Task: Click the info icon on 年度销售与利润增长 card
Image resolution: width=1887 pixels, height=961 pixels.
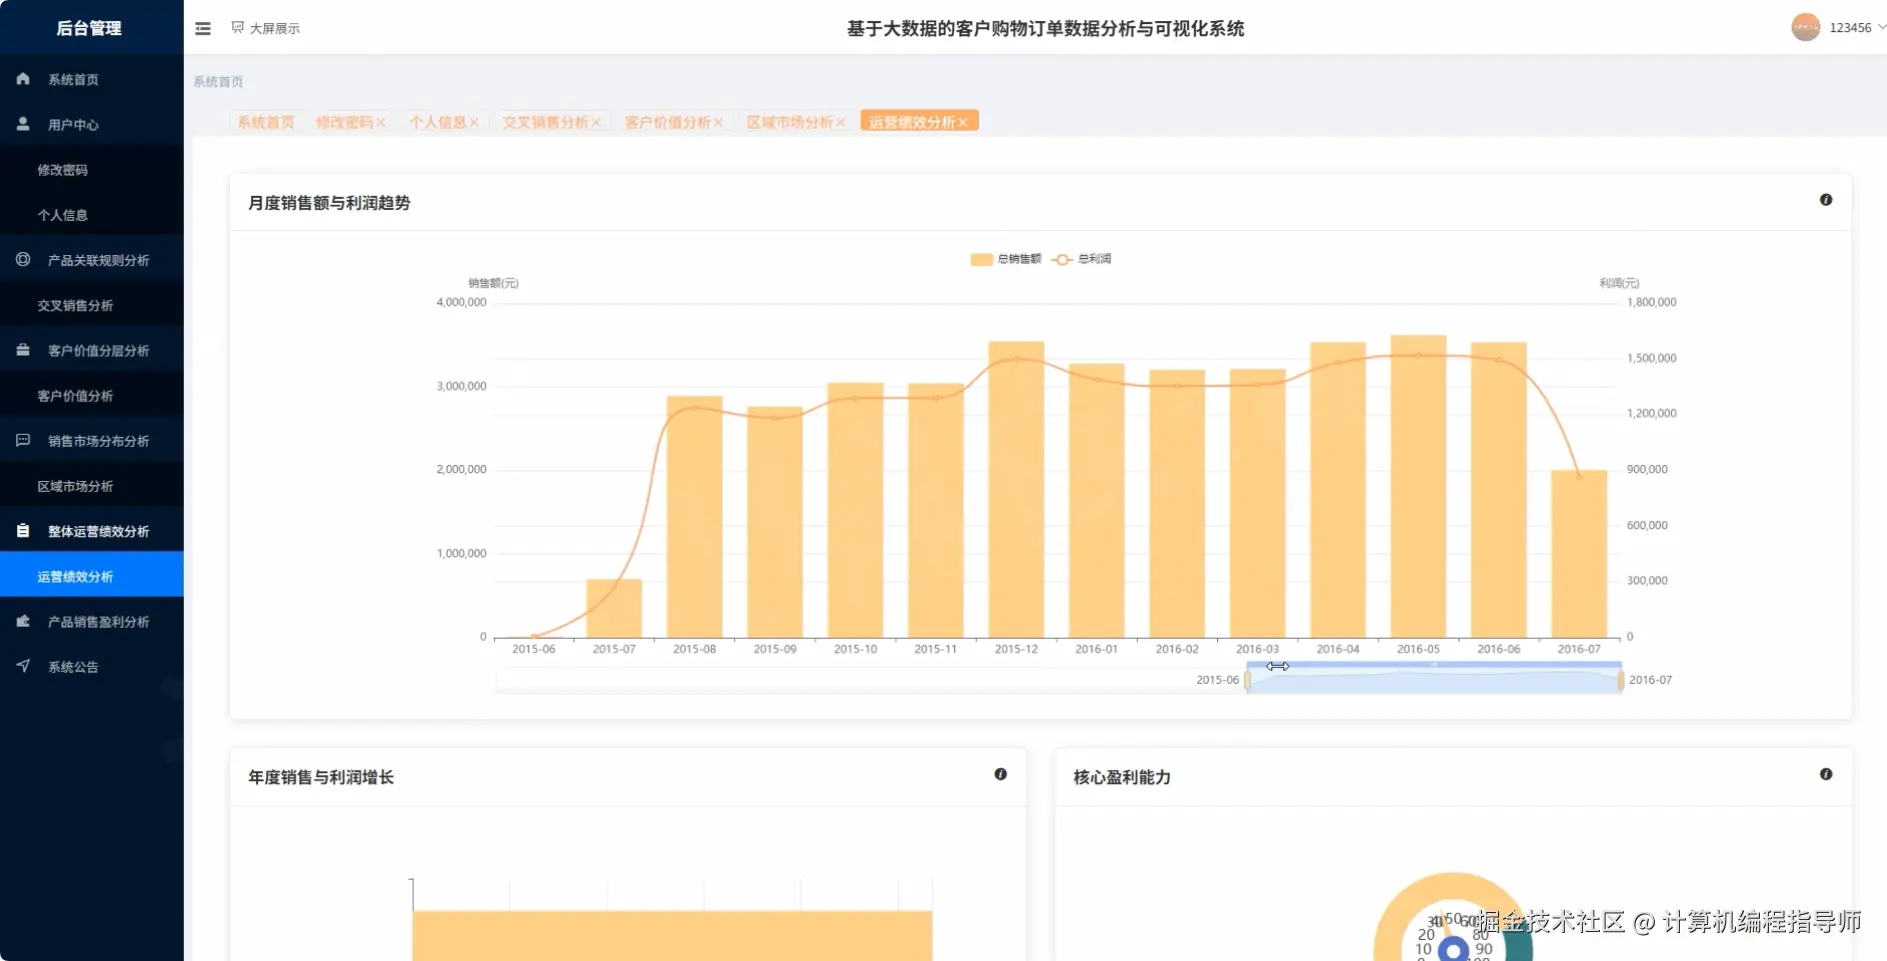Action: 1000,774
